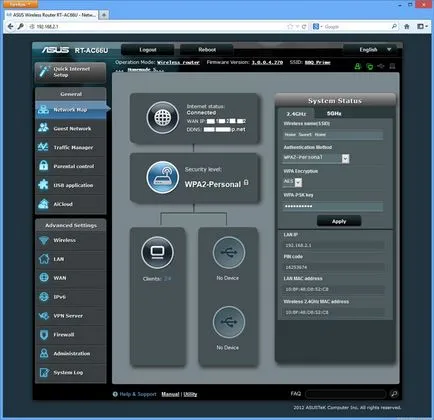Viewport: 434px width, 420px height.
Task: Select the router security level icon
Action: pos(163,177)
